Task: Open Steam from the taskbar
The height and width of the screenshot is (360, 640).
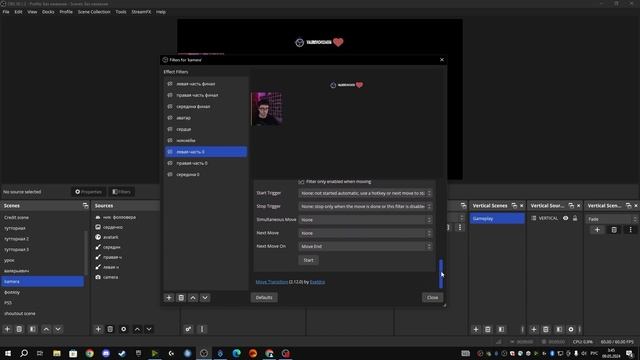Action: pyautogui.click(x=122, y=353)
